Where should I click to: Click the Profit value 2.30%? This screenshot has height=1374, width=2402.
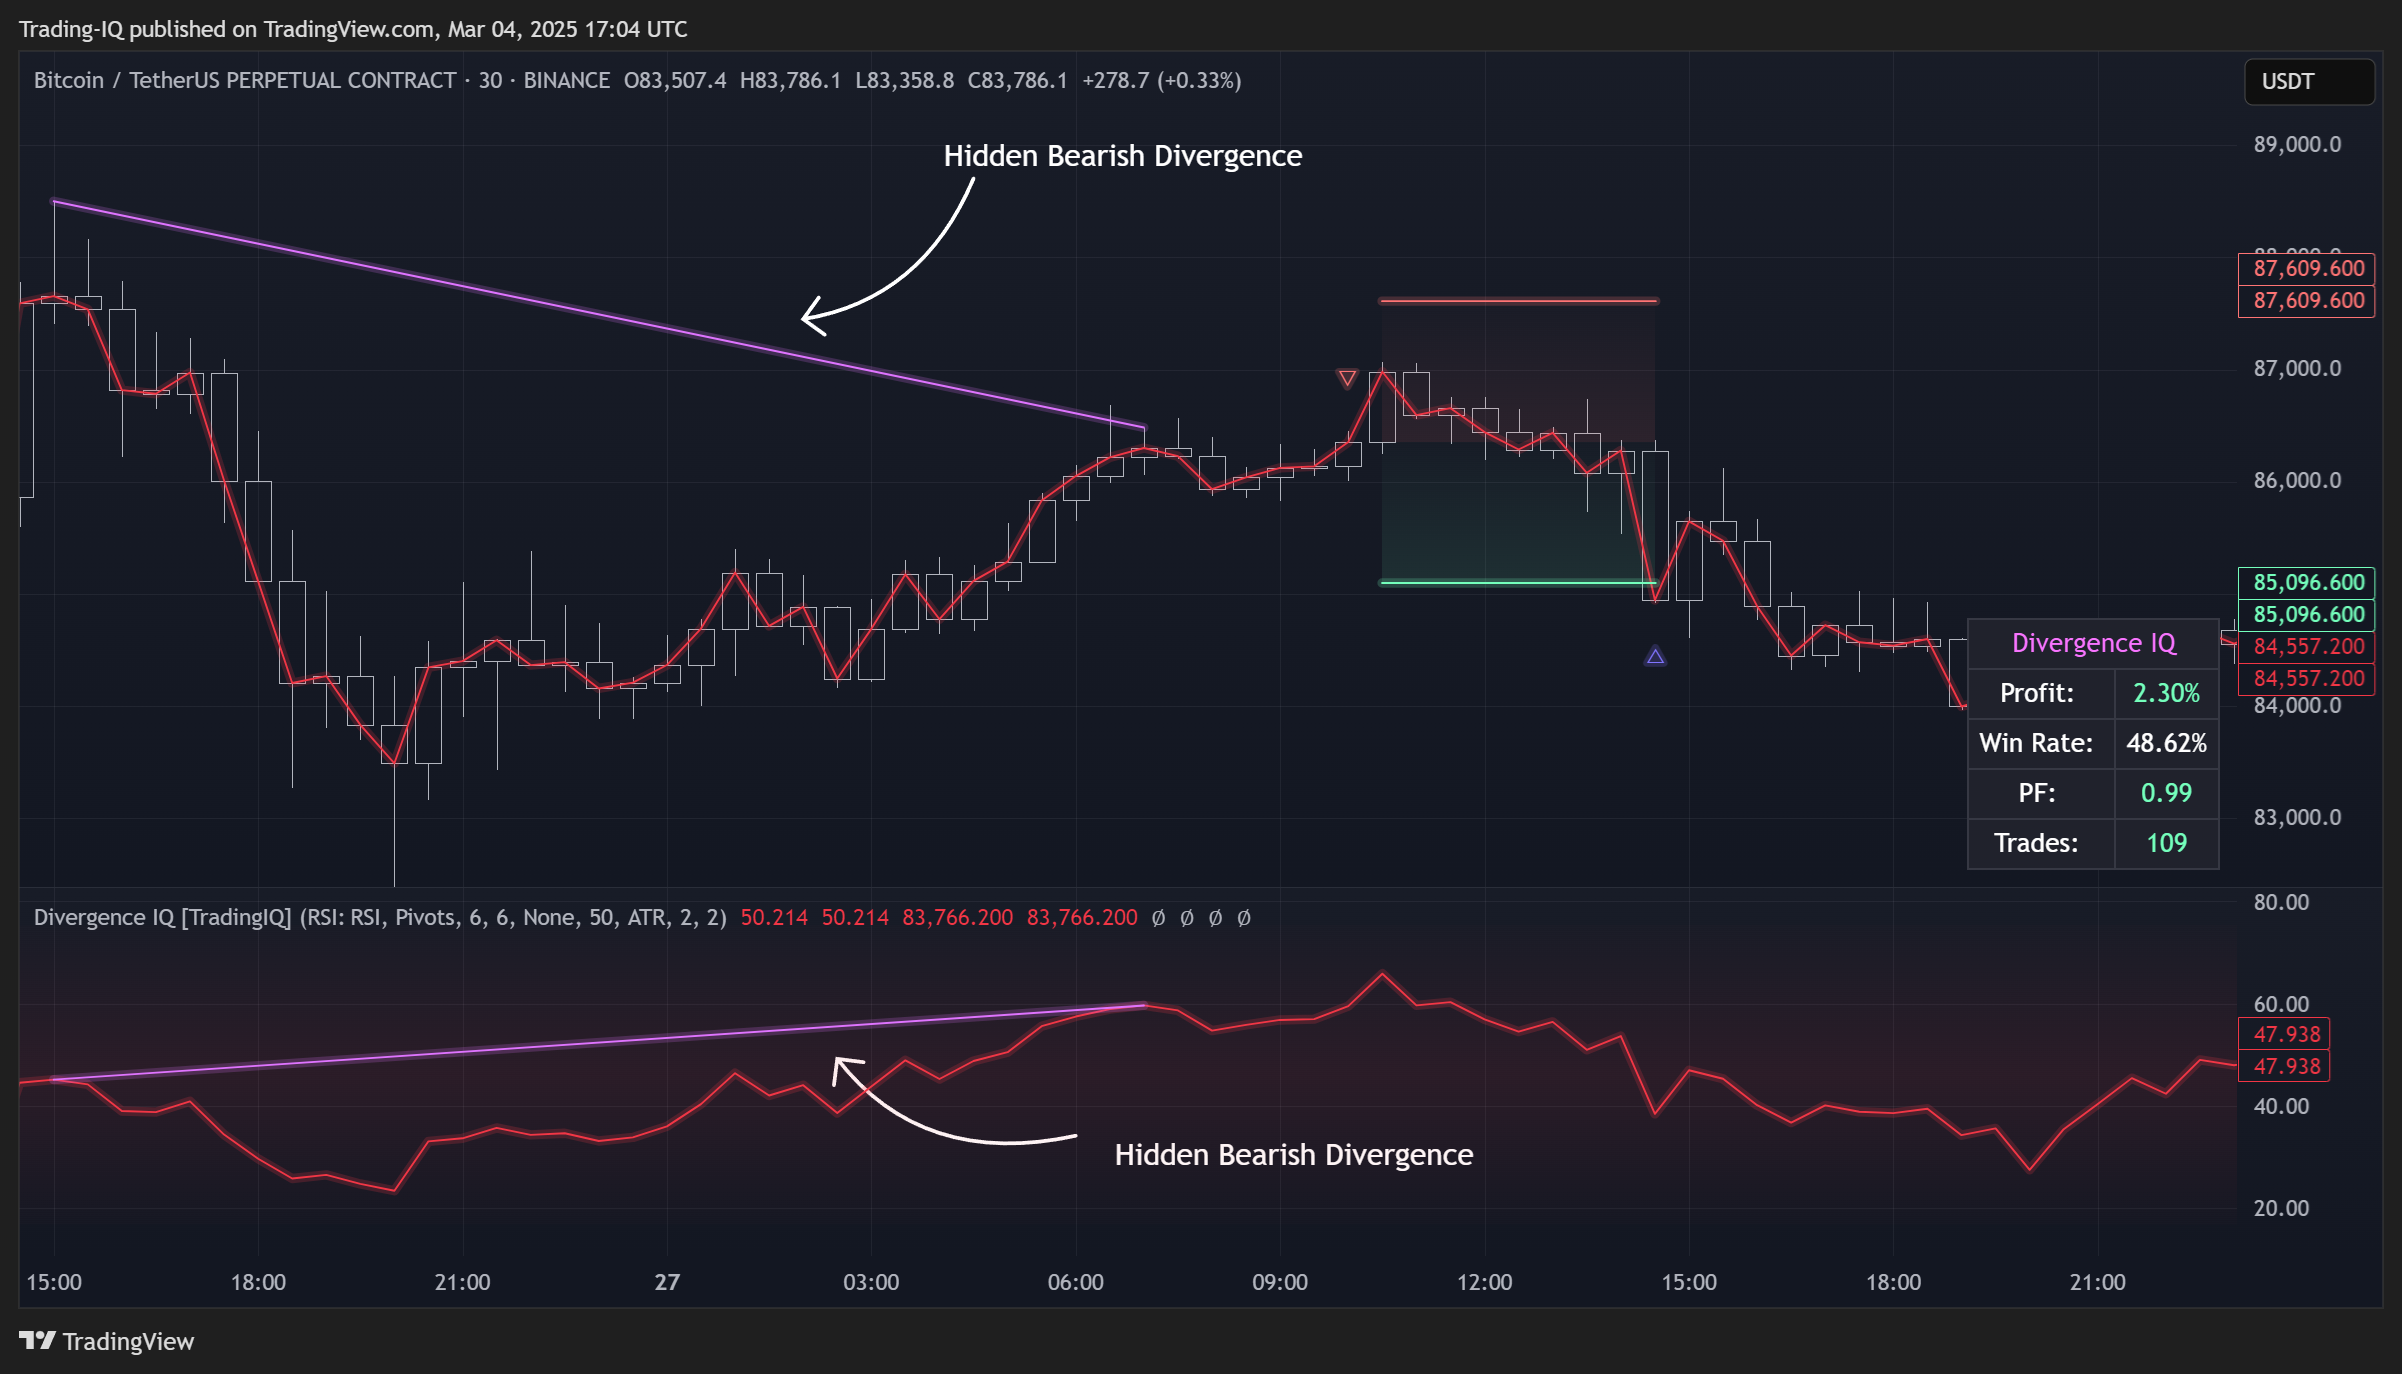click(2166, 693)
